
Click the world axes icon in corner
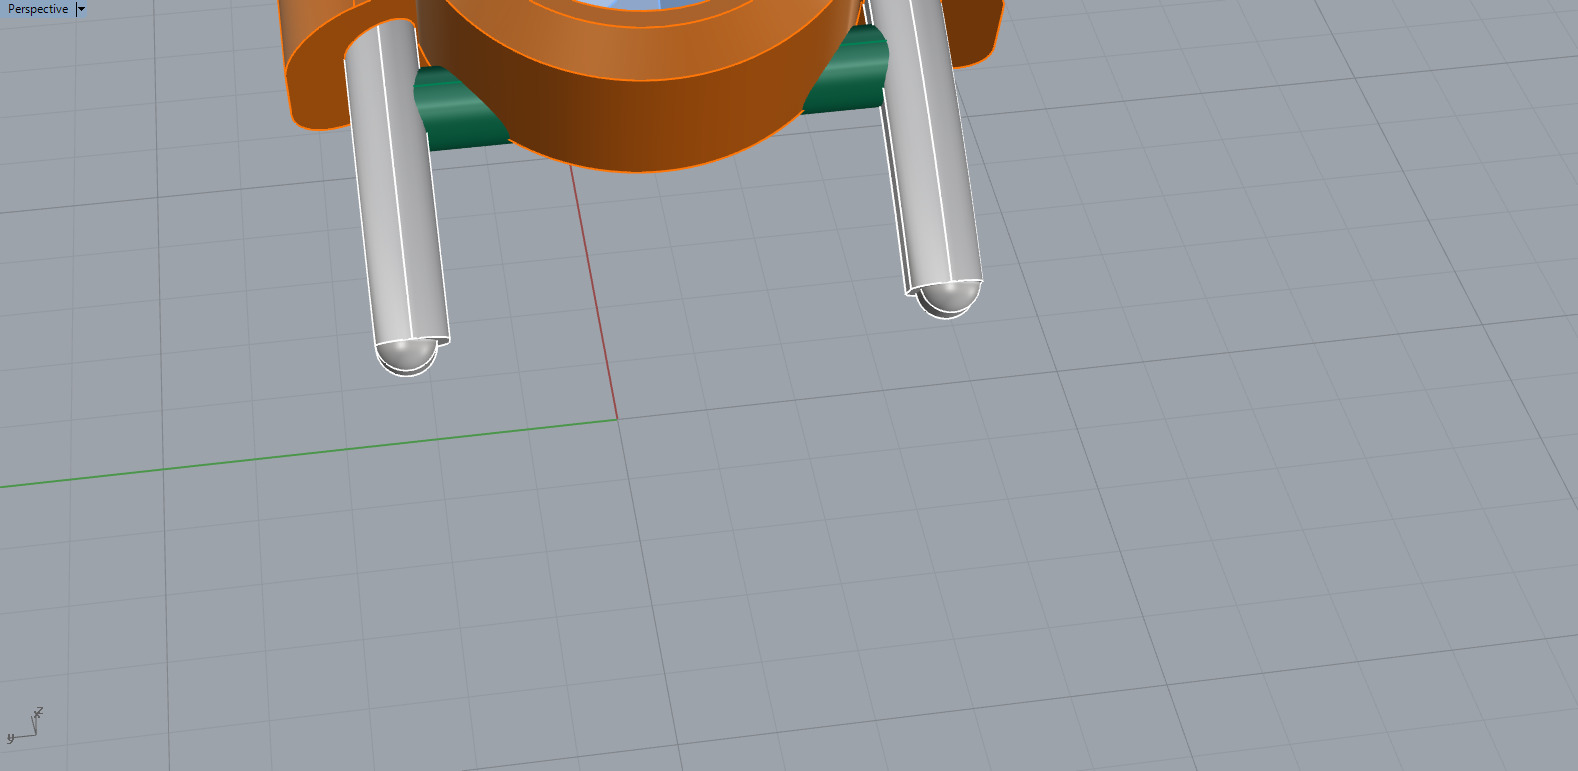tap(25, 725)
